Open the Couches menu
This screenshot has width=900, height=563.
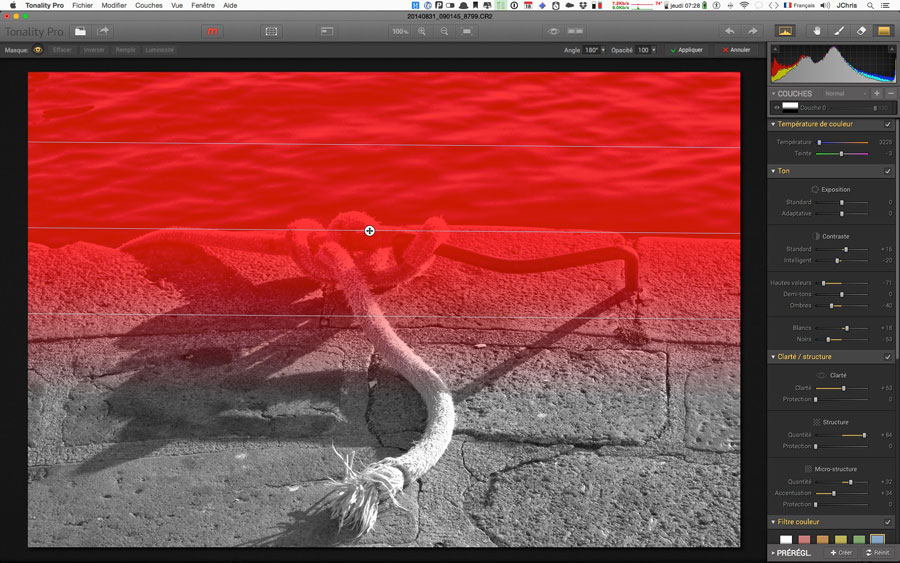[x=148, y=5]
